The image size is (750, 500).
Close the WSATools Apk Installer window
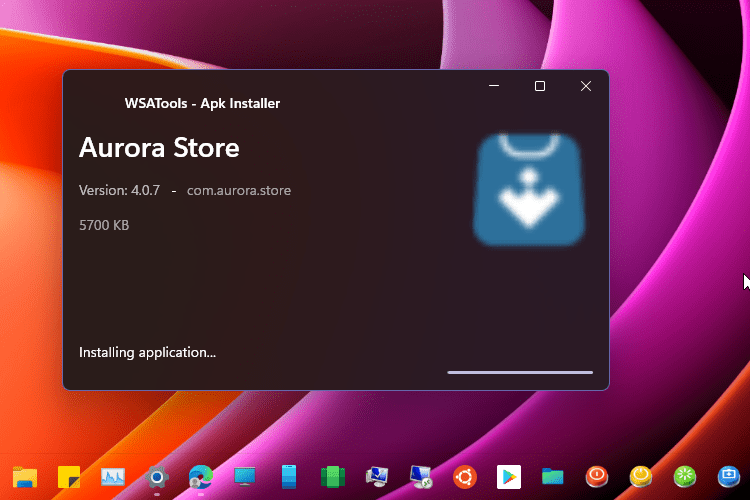(x=586, y=86)
